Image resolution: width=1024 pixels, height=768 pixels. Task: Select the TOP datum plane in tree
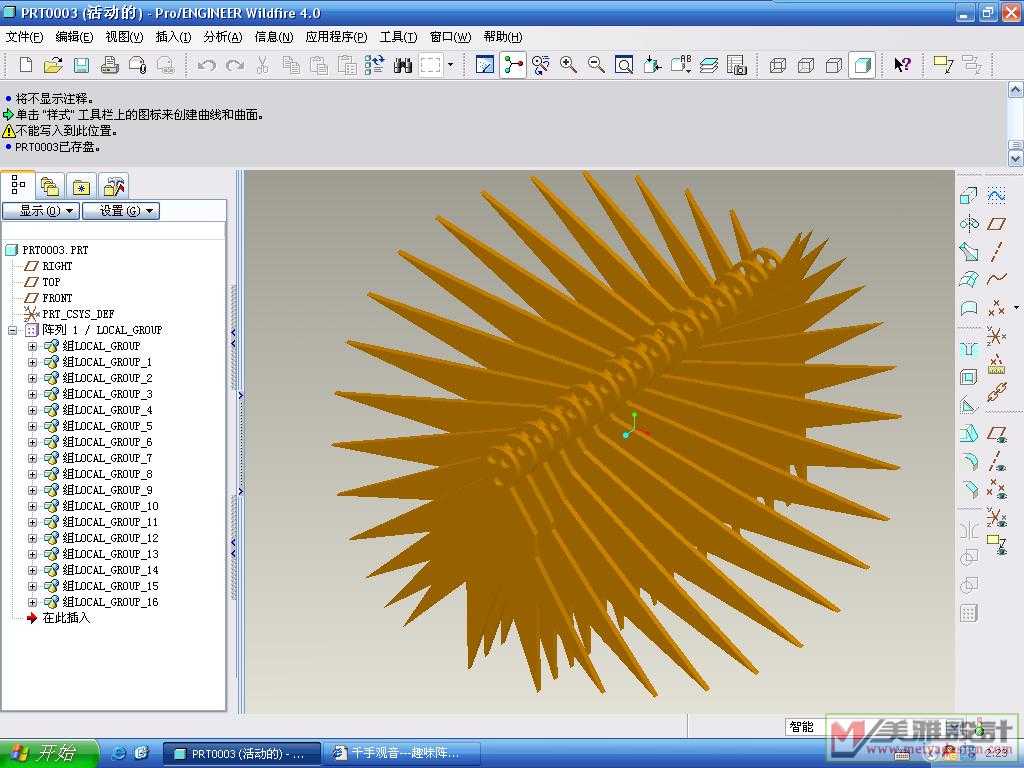[x=51, y=282]
